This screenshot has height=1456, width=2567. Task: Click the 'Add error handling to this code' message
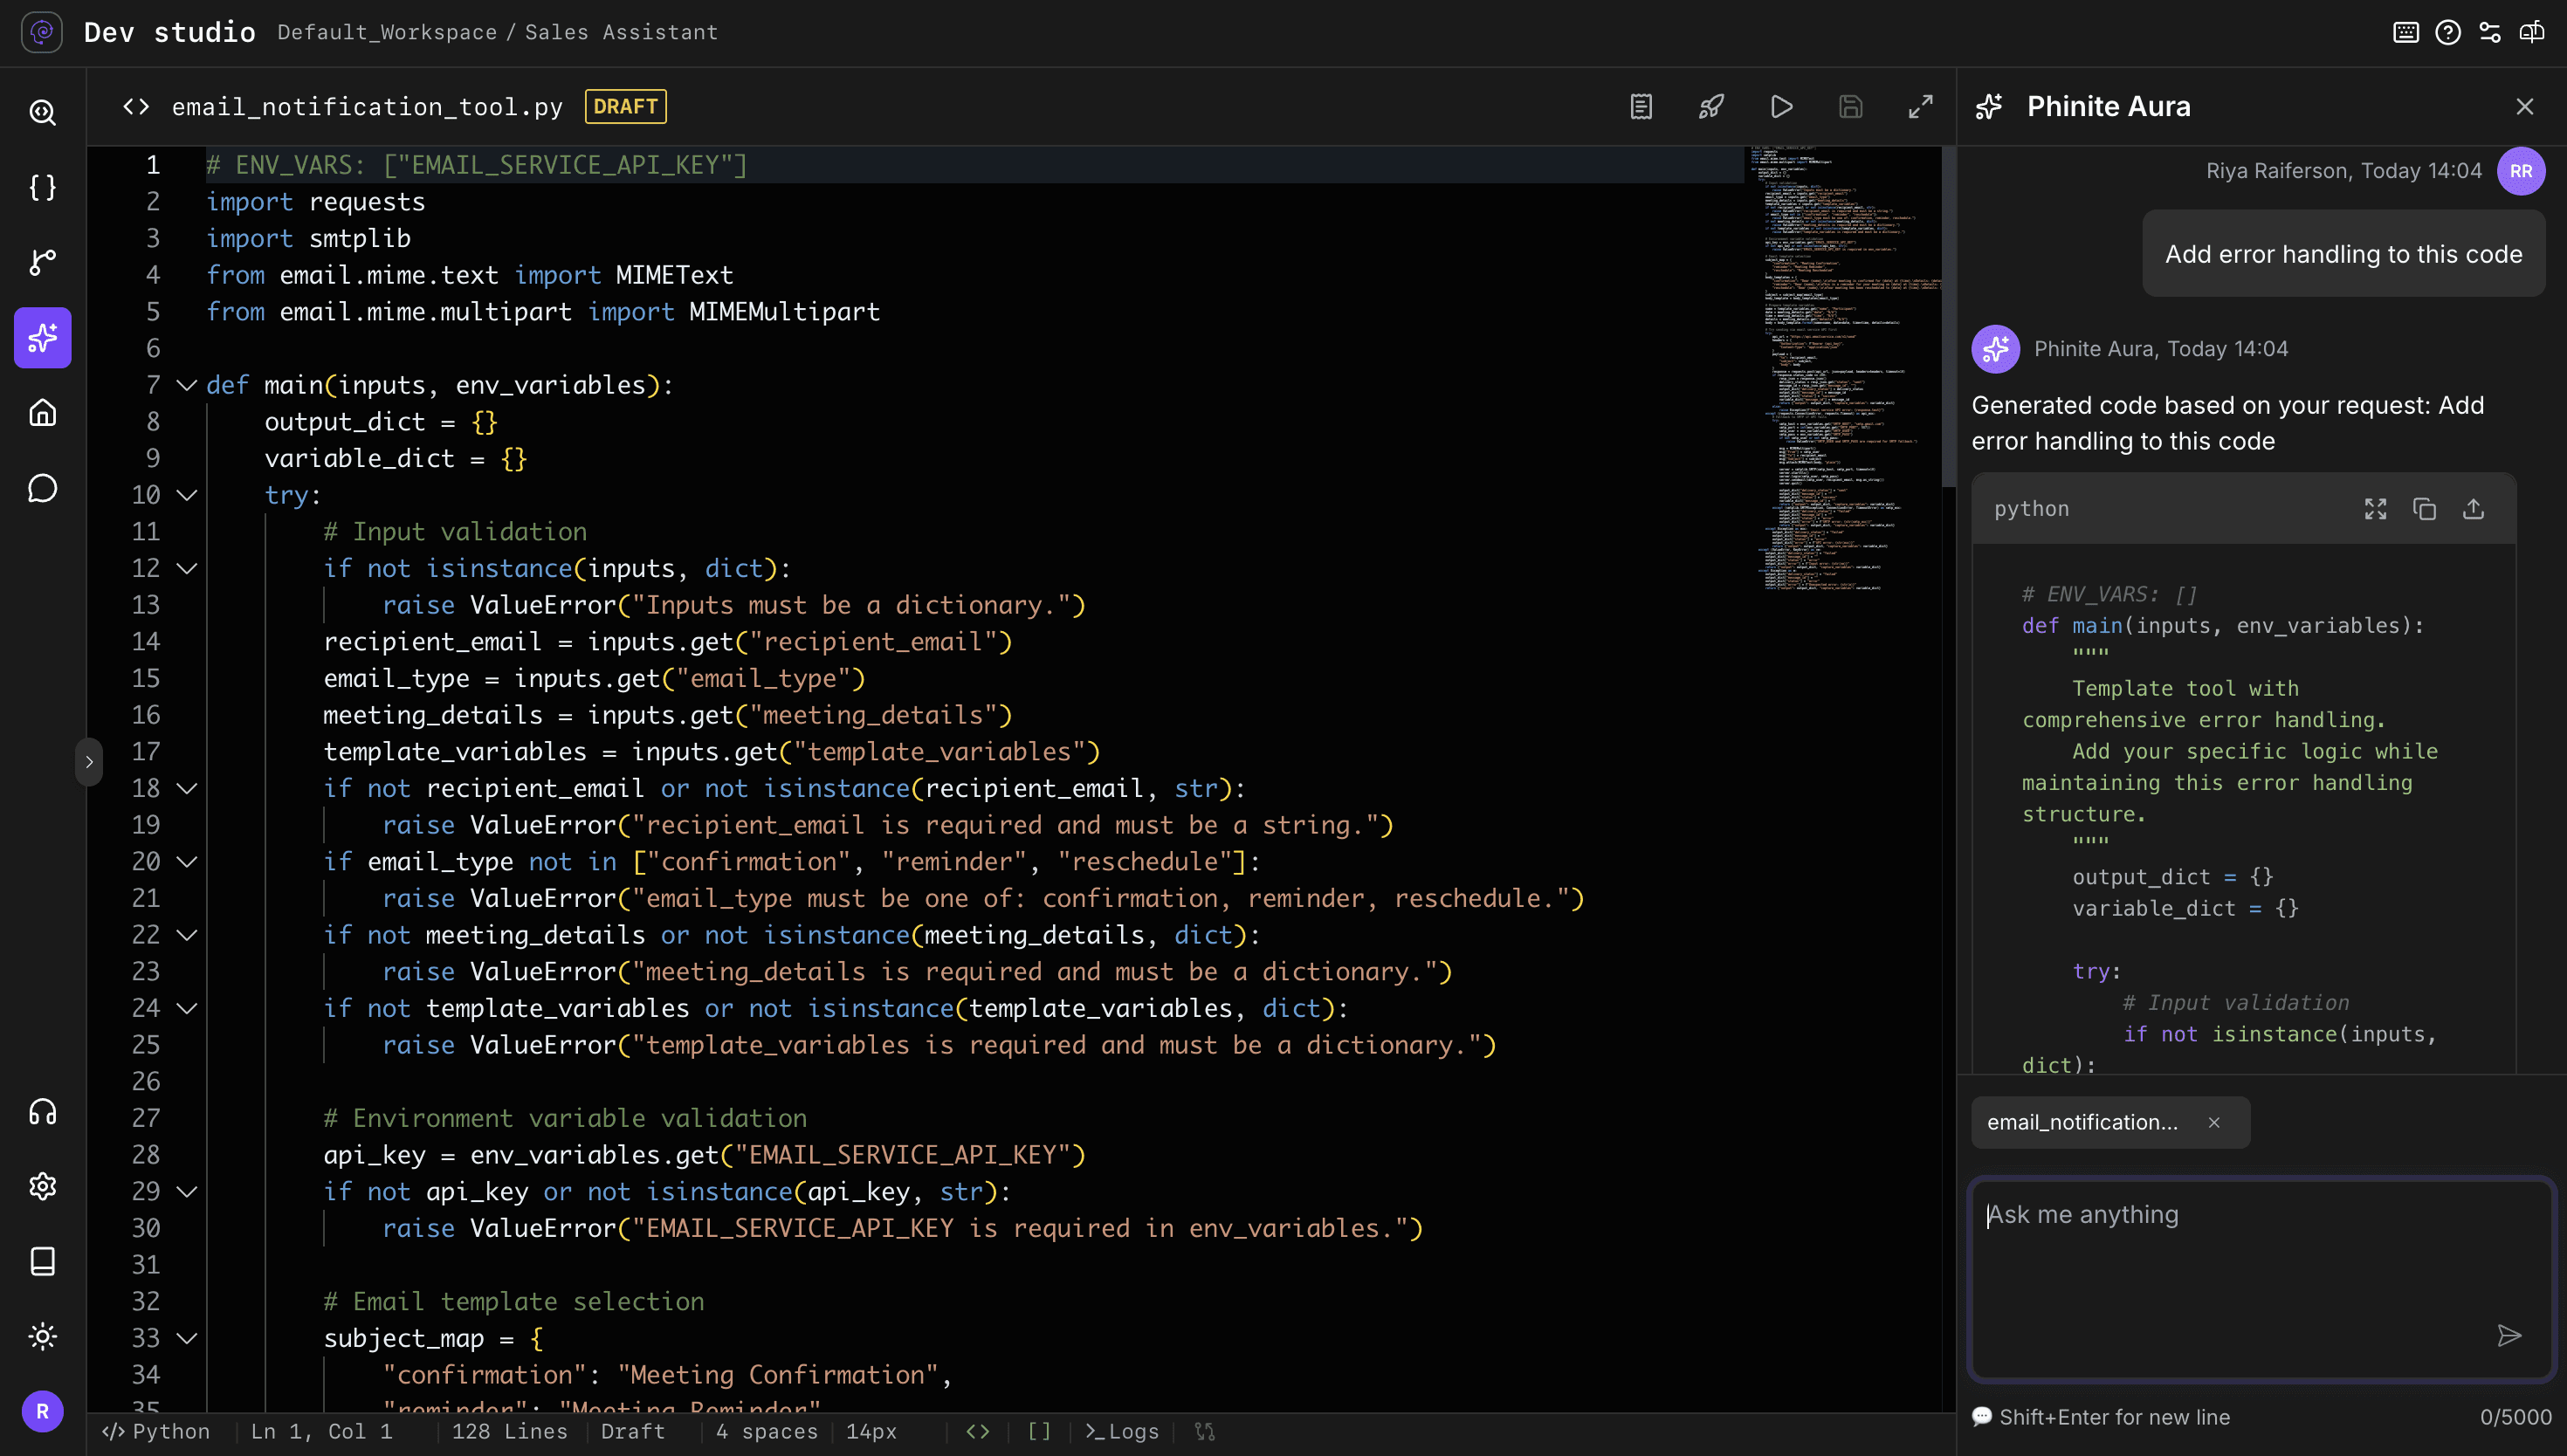(2343, 254)
